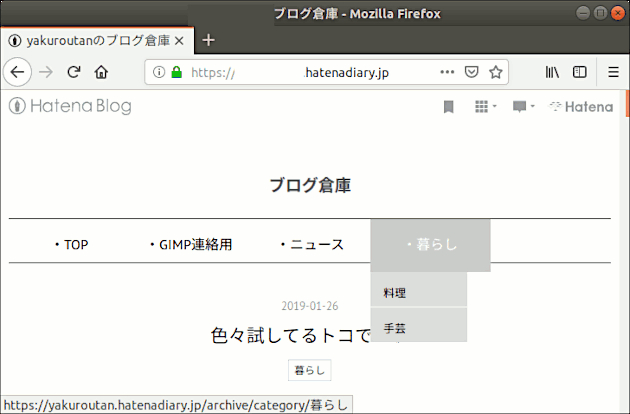Close the yakuroutan blog tab
The height and width of the screenshot is (414, 630).
tap(179, 41)
